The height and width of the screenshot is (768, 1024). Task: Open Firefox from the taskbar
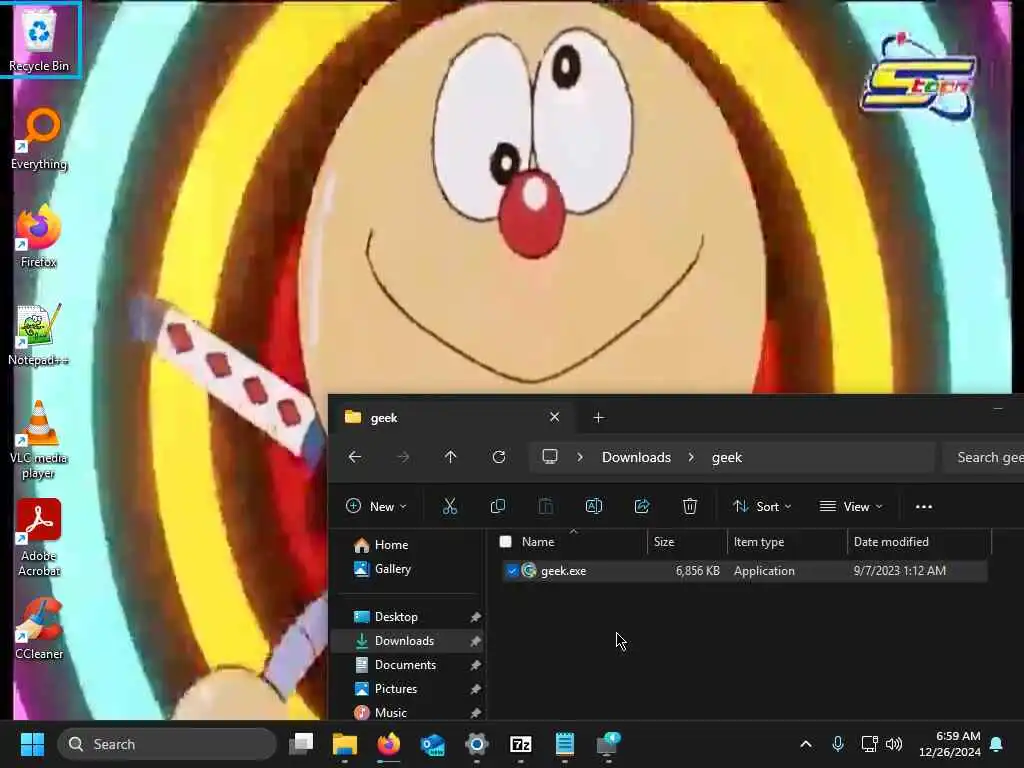389,744
